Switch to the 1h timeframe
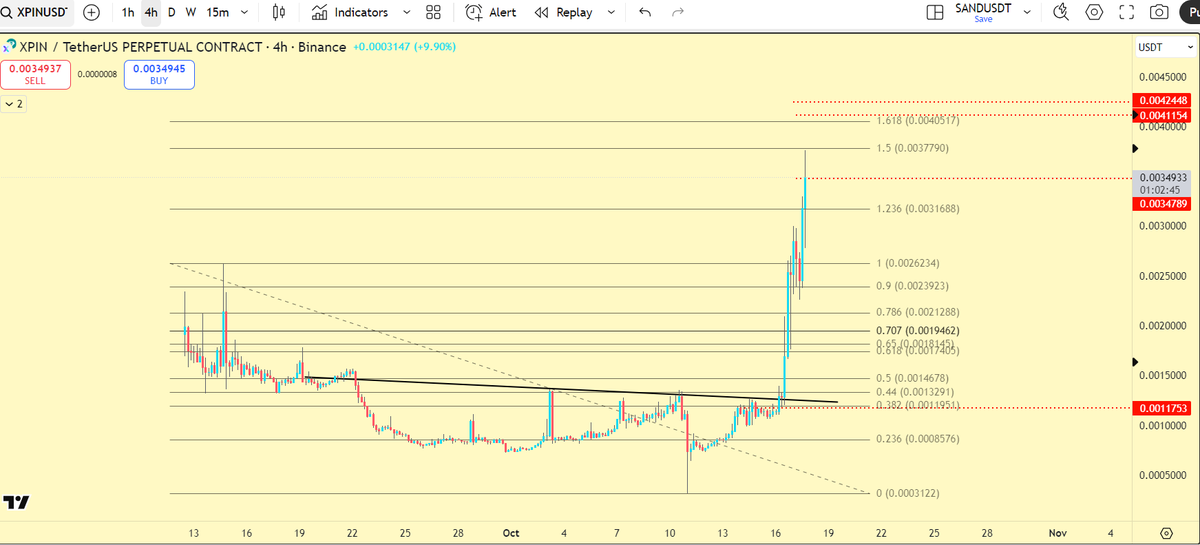 [128, 12]
